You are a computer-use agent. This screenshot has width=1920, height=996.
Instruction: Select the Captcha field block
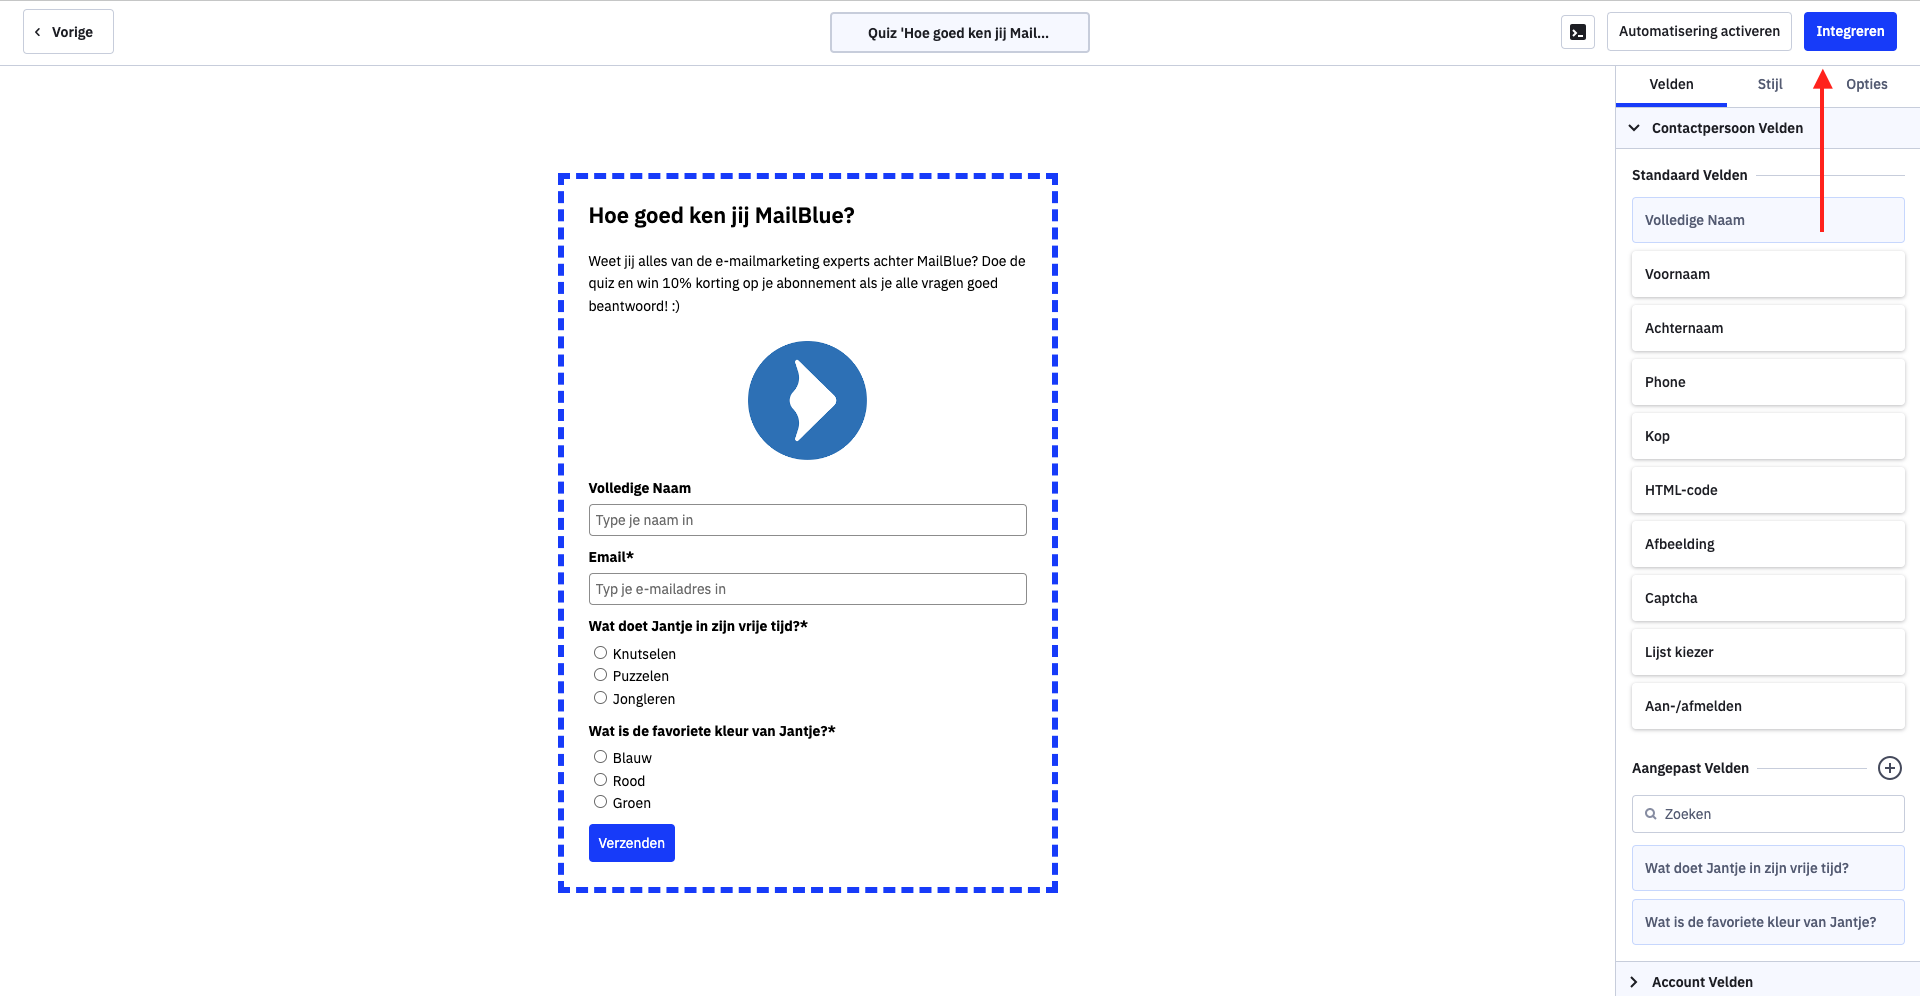[x=1768, y=598]
